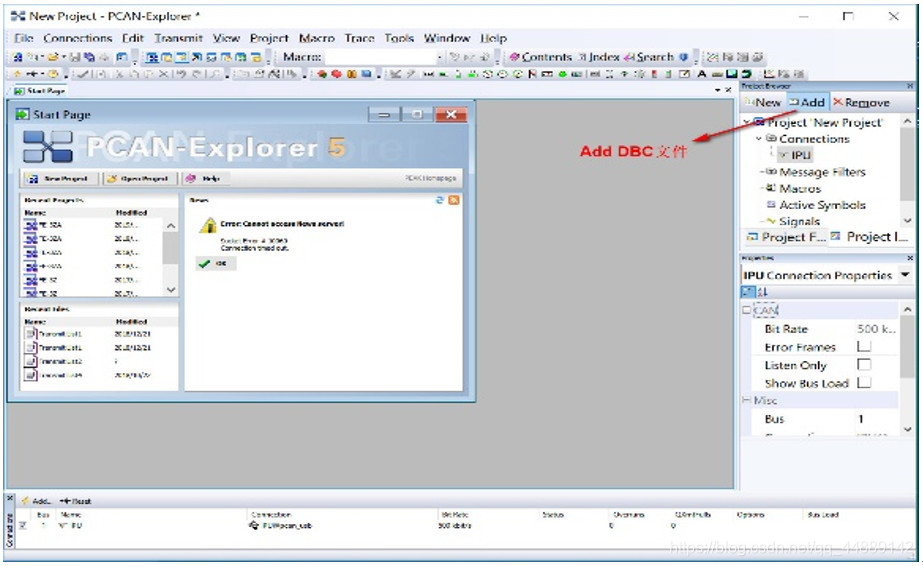923x566 pixels.
Task: Click the orange pause bars toolbar icon
Action: (x=351, y=74)
